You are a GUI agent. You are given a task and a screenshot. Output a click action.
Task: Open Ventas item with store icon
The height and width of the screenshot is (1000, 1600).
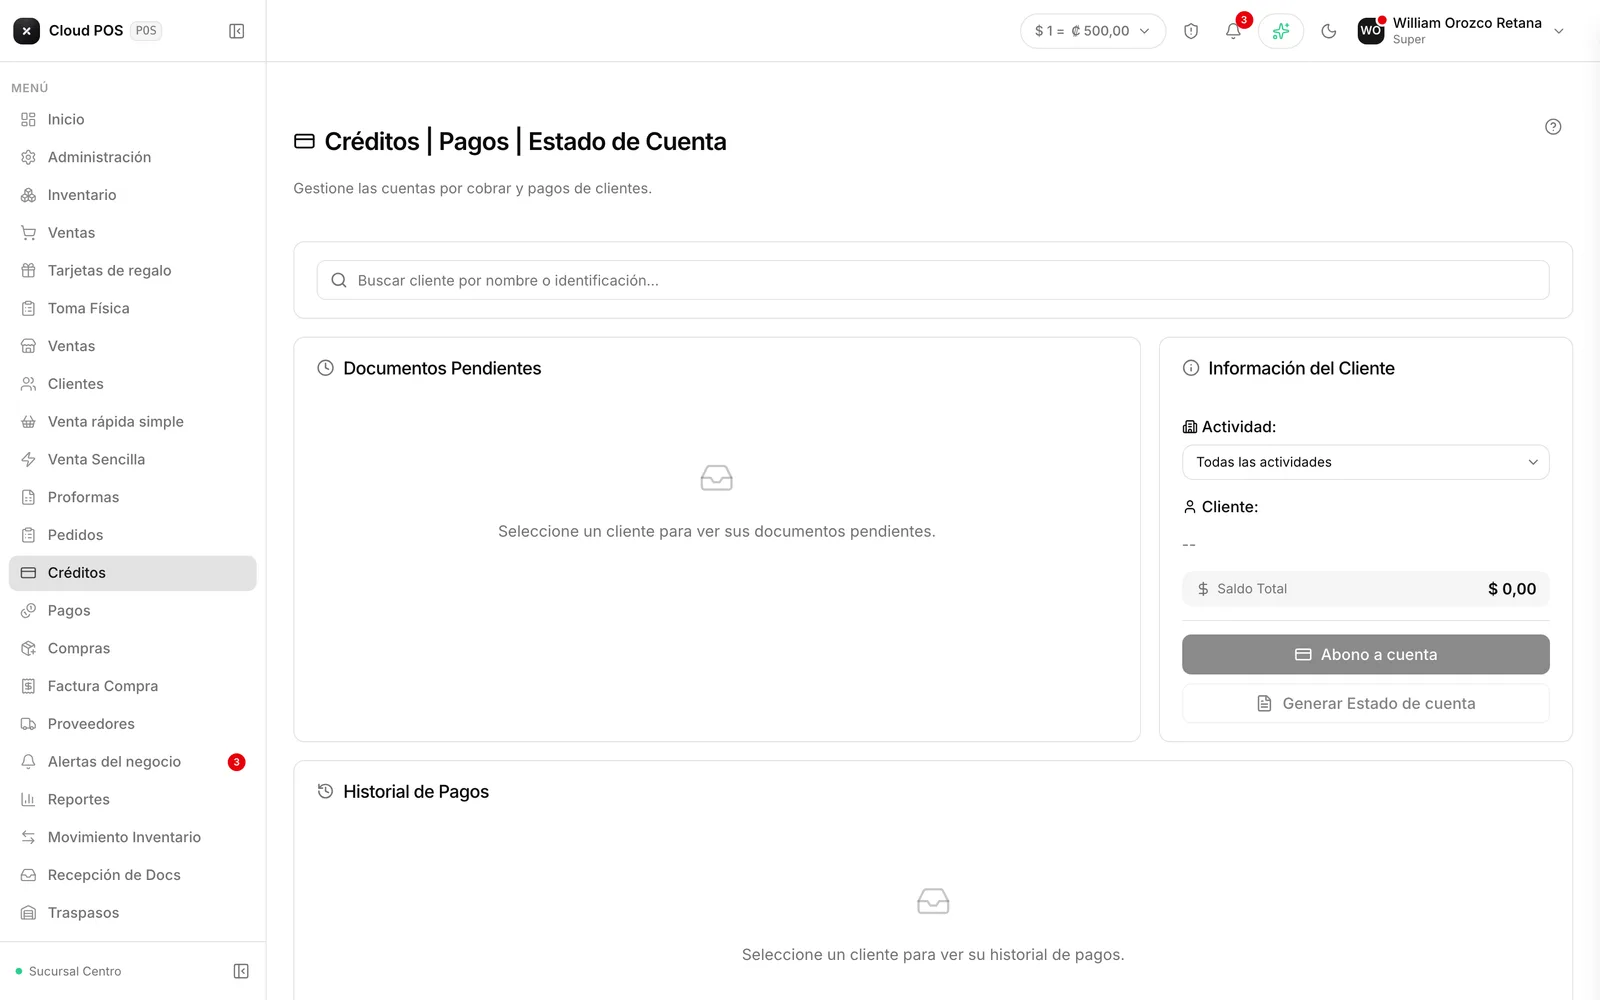tap(133, 346)
